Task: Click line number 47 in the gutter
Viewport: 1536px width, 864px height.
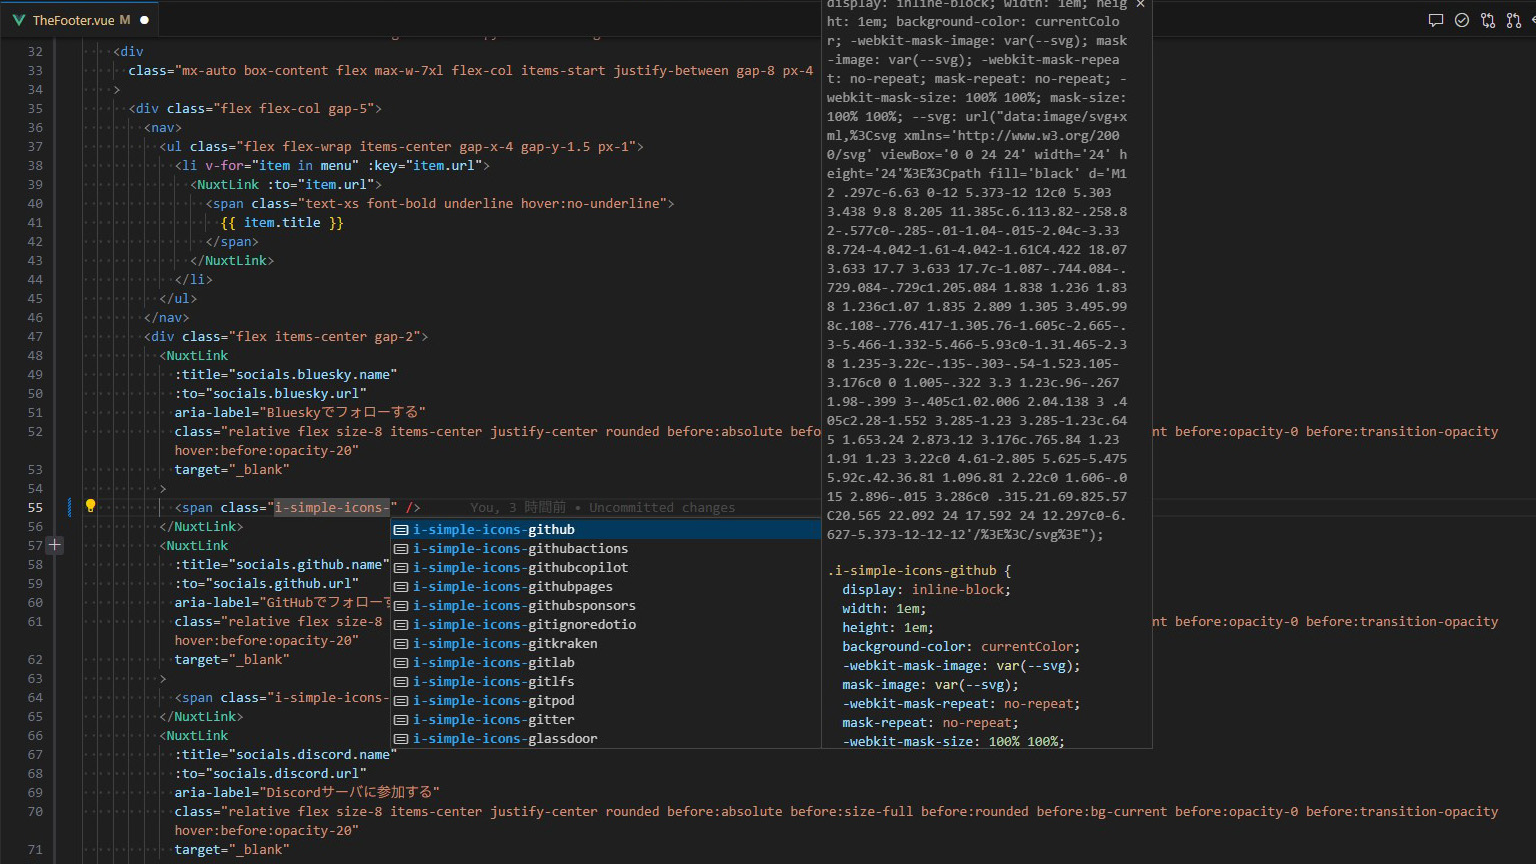Action: coord(36,337)
